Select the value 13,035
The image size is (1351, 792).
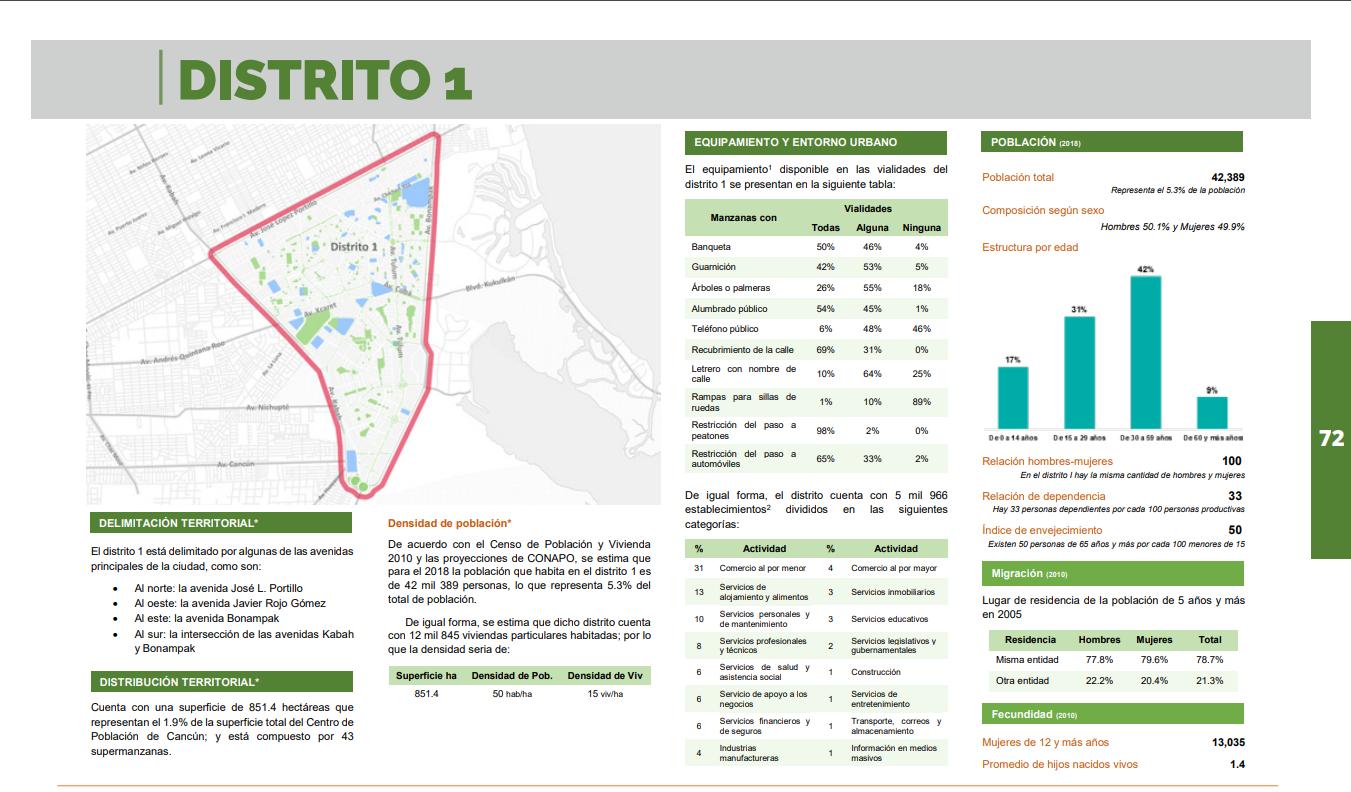(x=1228, y=742)
